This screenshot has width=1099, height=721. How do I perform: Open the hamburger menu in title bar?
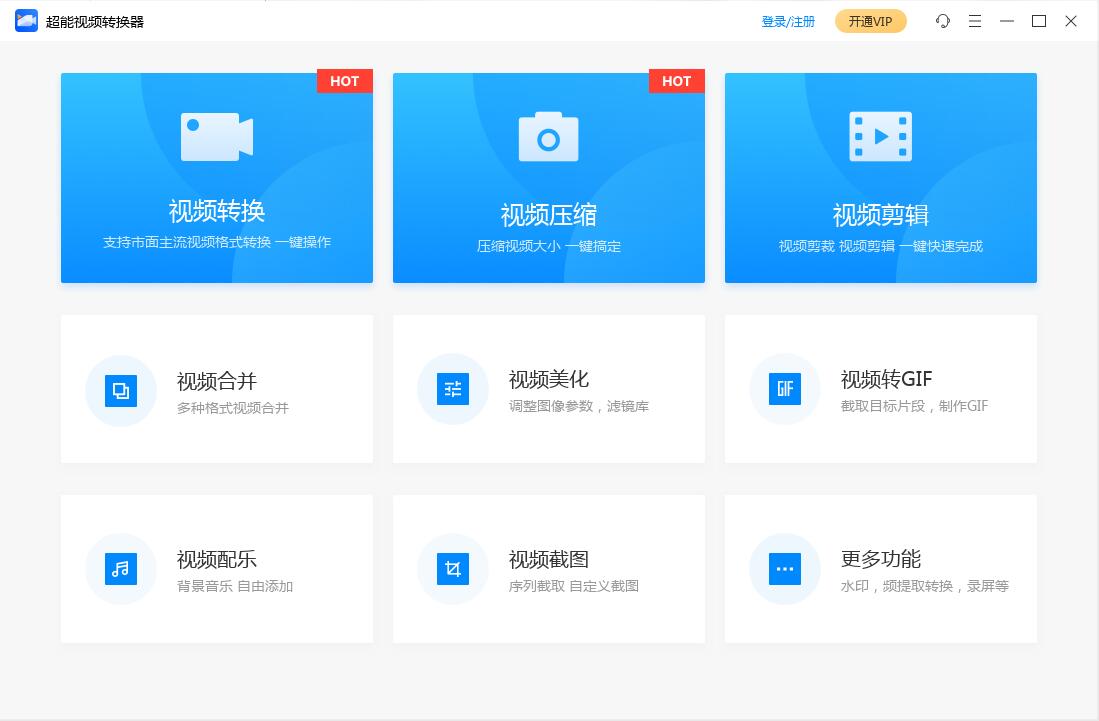974,21
